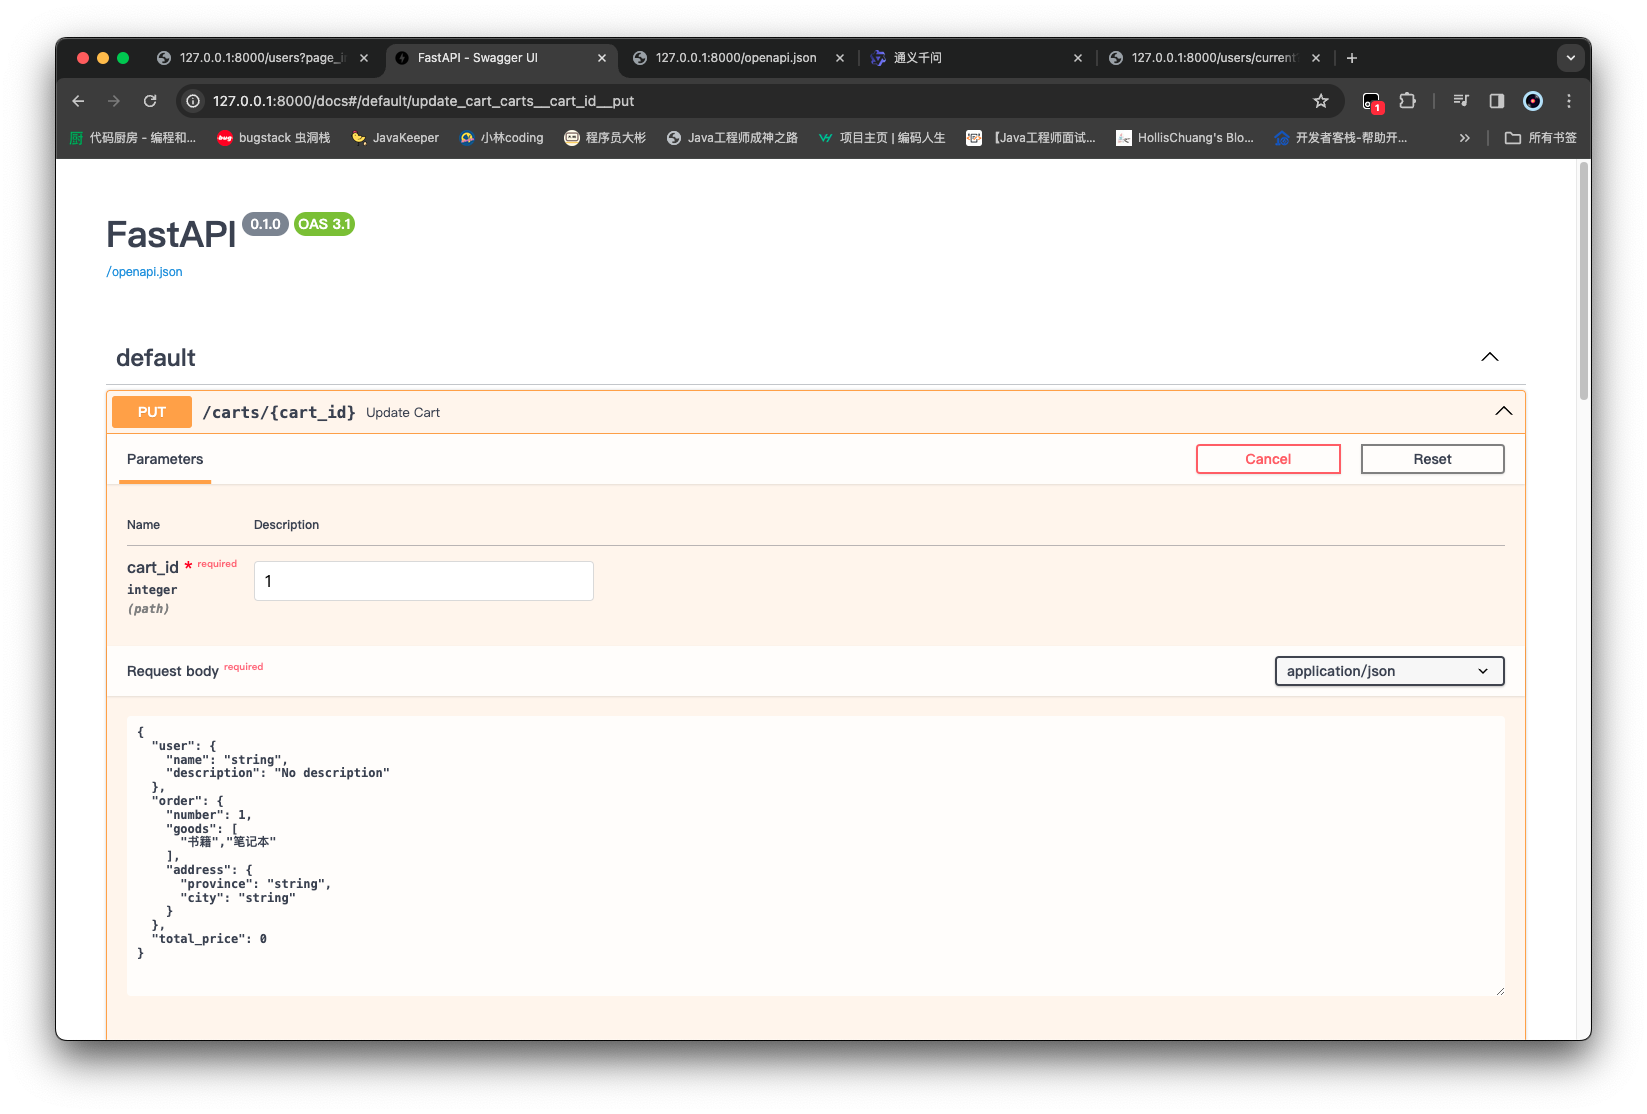Reload the Swagger UI page
The width and height of the screenshot is (1647, 1114).
pos(150,101)
